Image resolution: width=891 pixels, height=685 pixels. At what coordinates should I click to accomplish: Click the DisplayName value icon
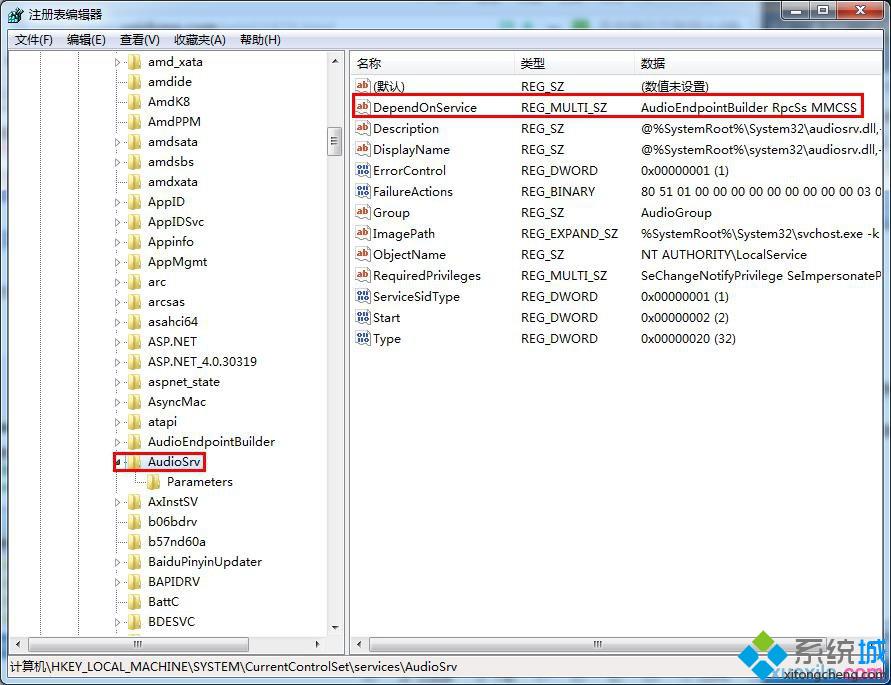tap(363, 149)
